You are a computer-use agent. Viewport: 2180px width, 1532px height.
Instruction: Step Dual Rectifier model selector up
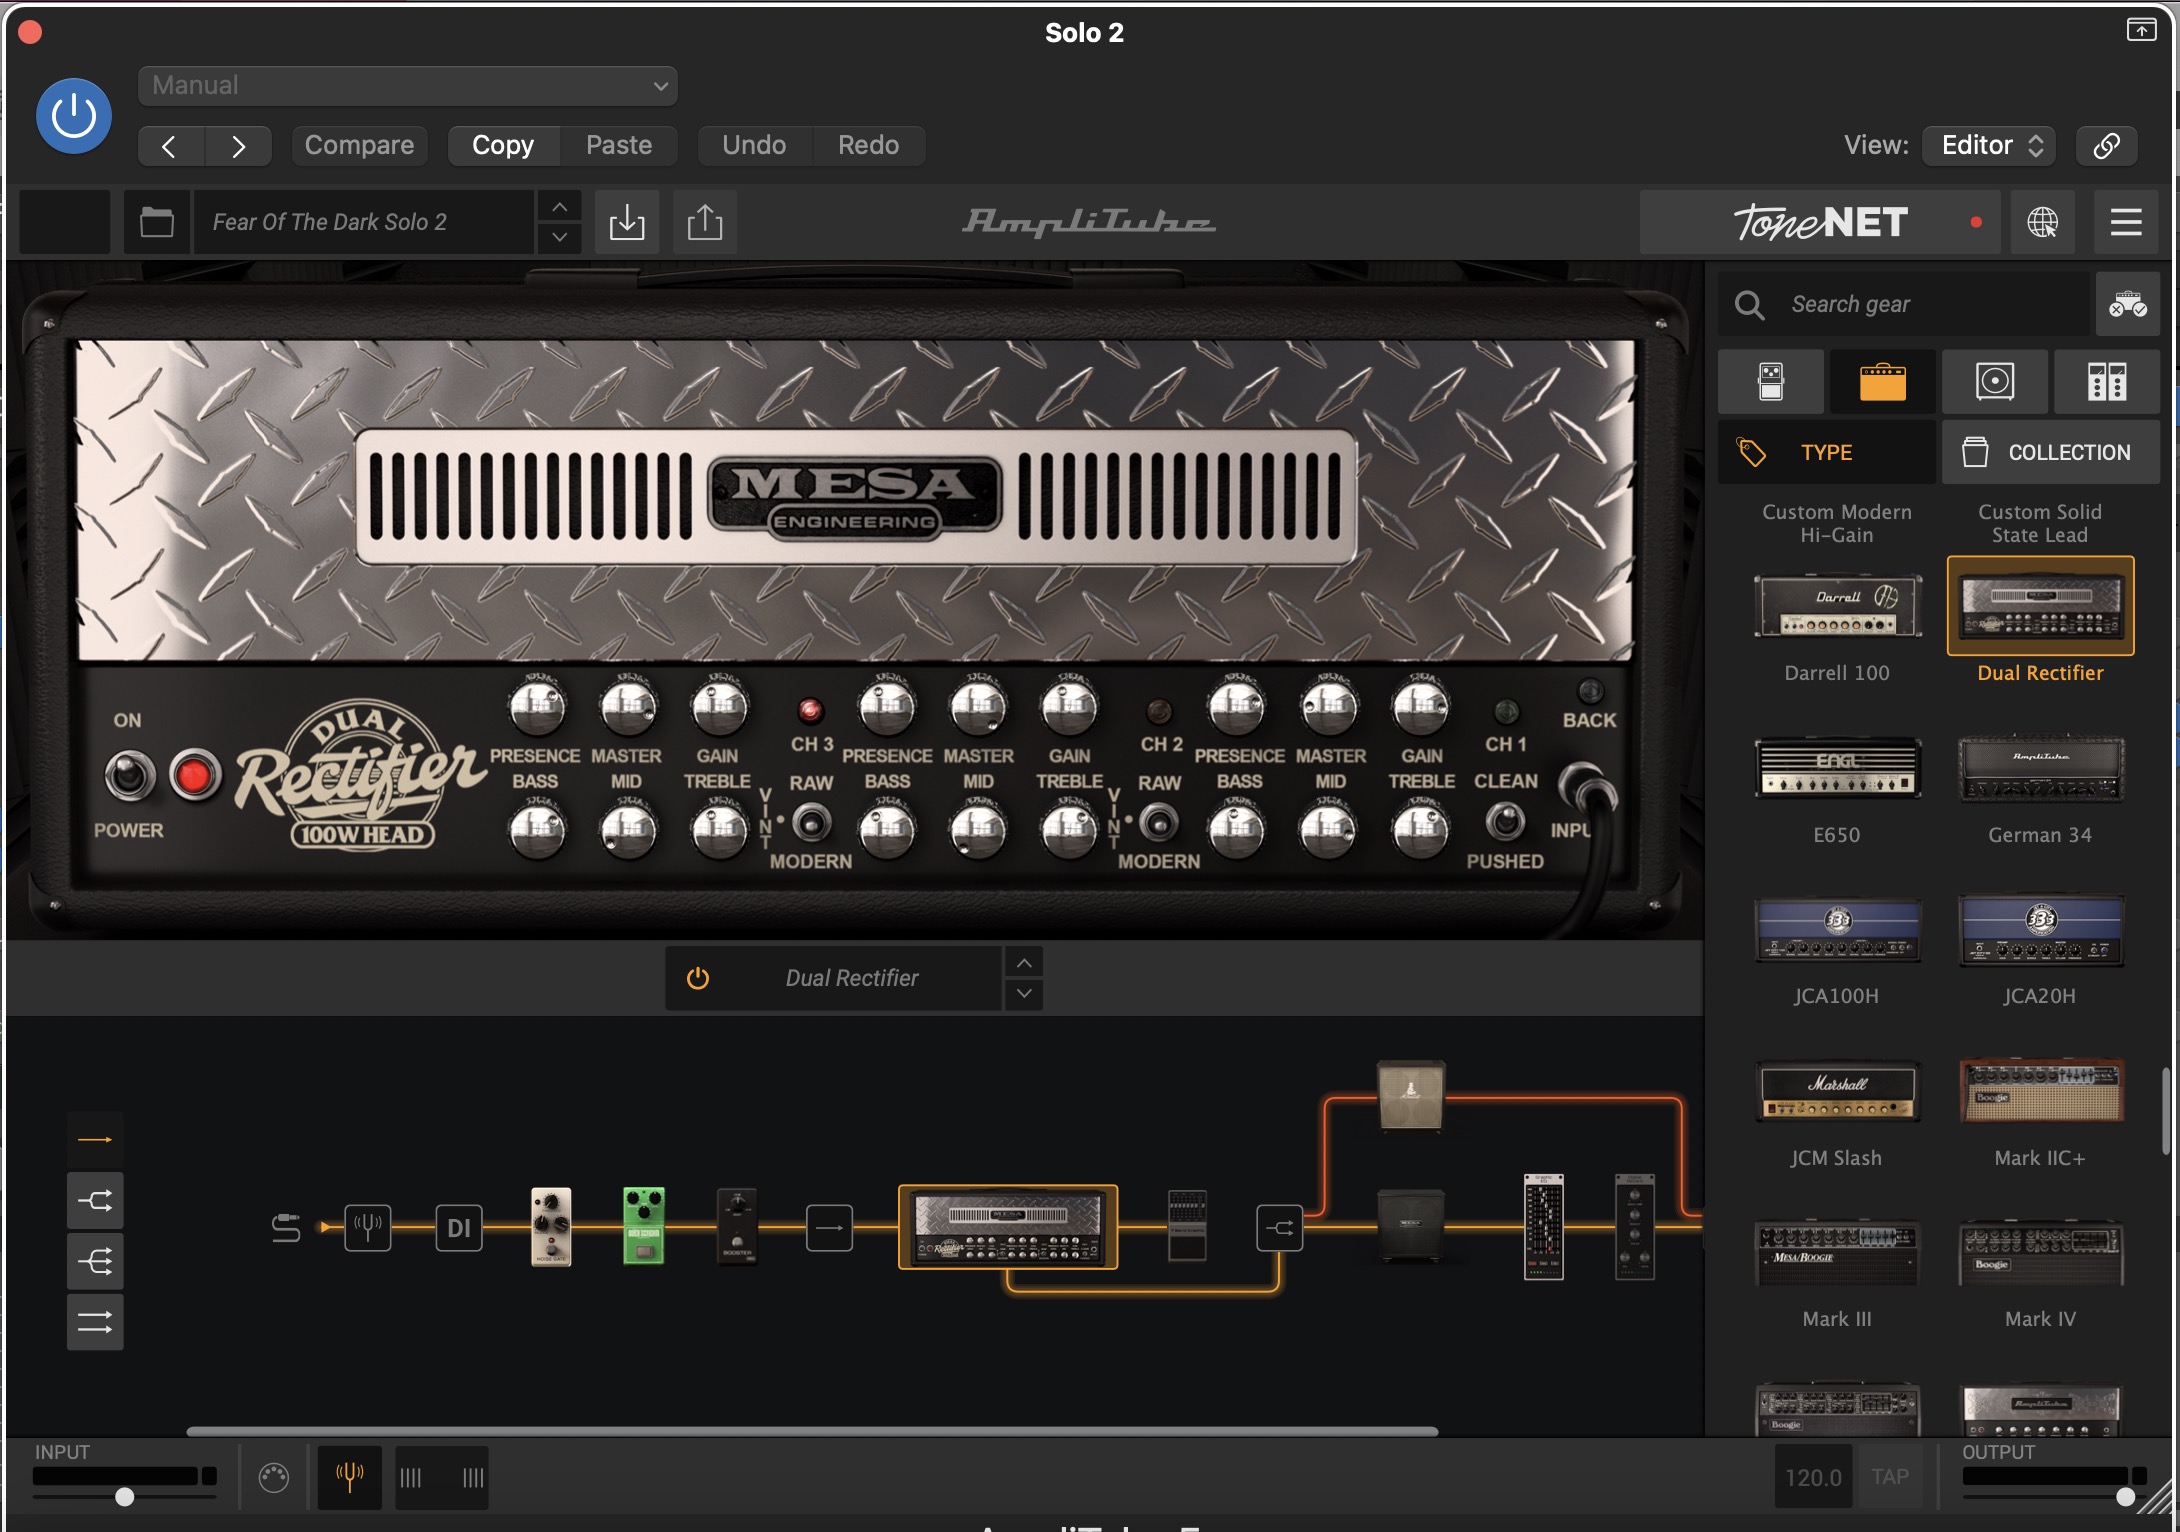1024,963
